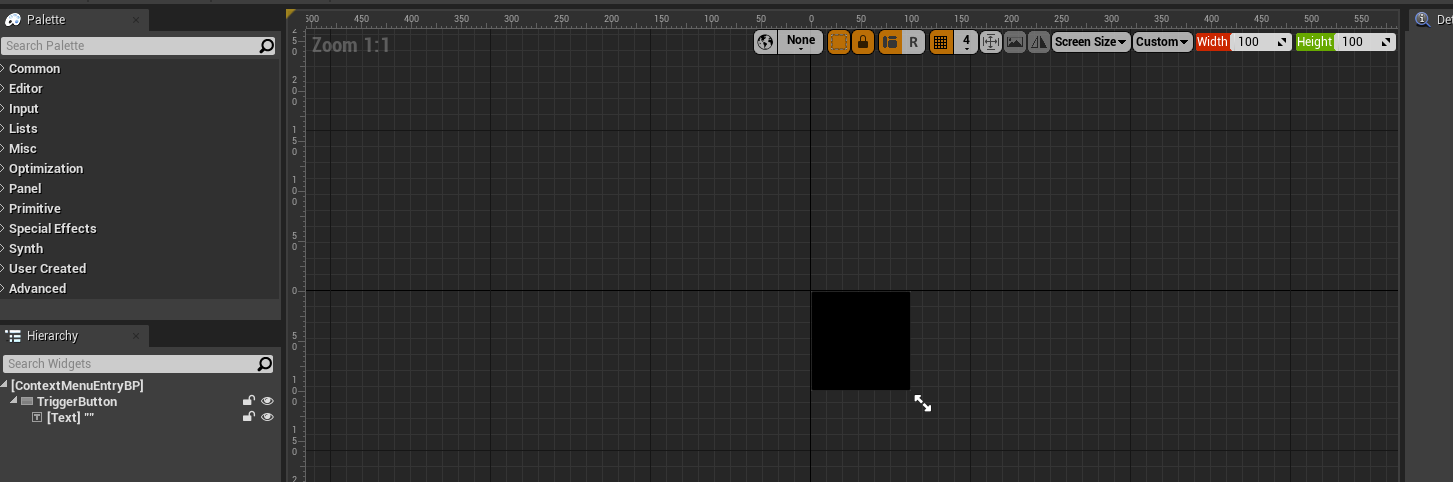
Task: Click the TriggerButton button type icon
Action: pyautogui.click(x=27, y=402)
